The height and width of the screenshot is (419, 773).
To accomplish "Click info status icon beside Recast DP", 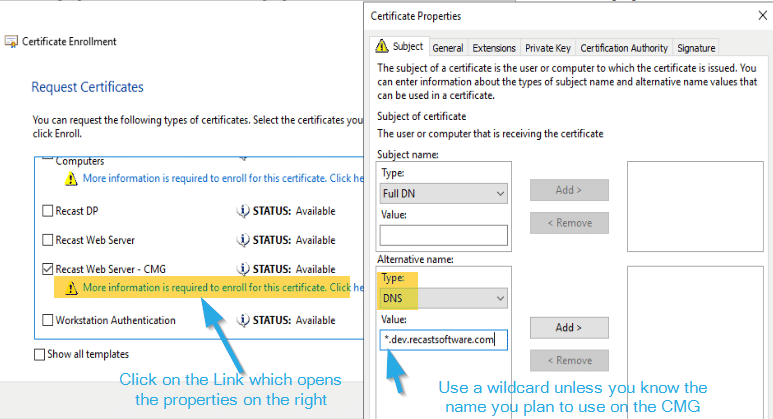I will (x=241, y=211).
